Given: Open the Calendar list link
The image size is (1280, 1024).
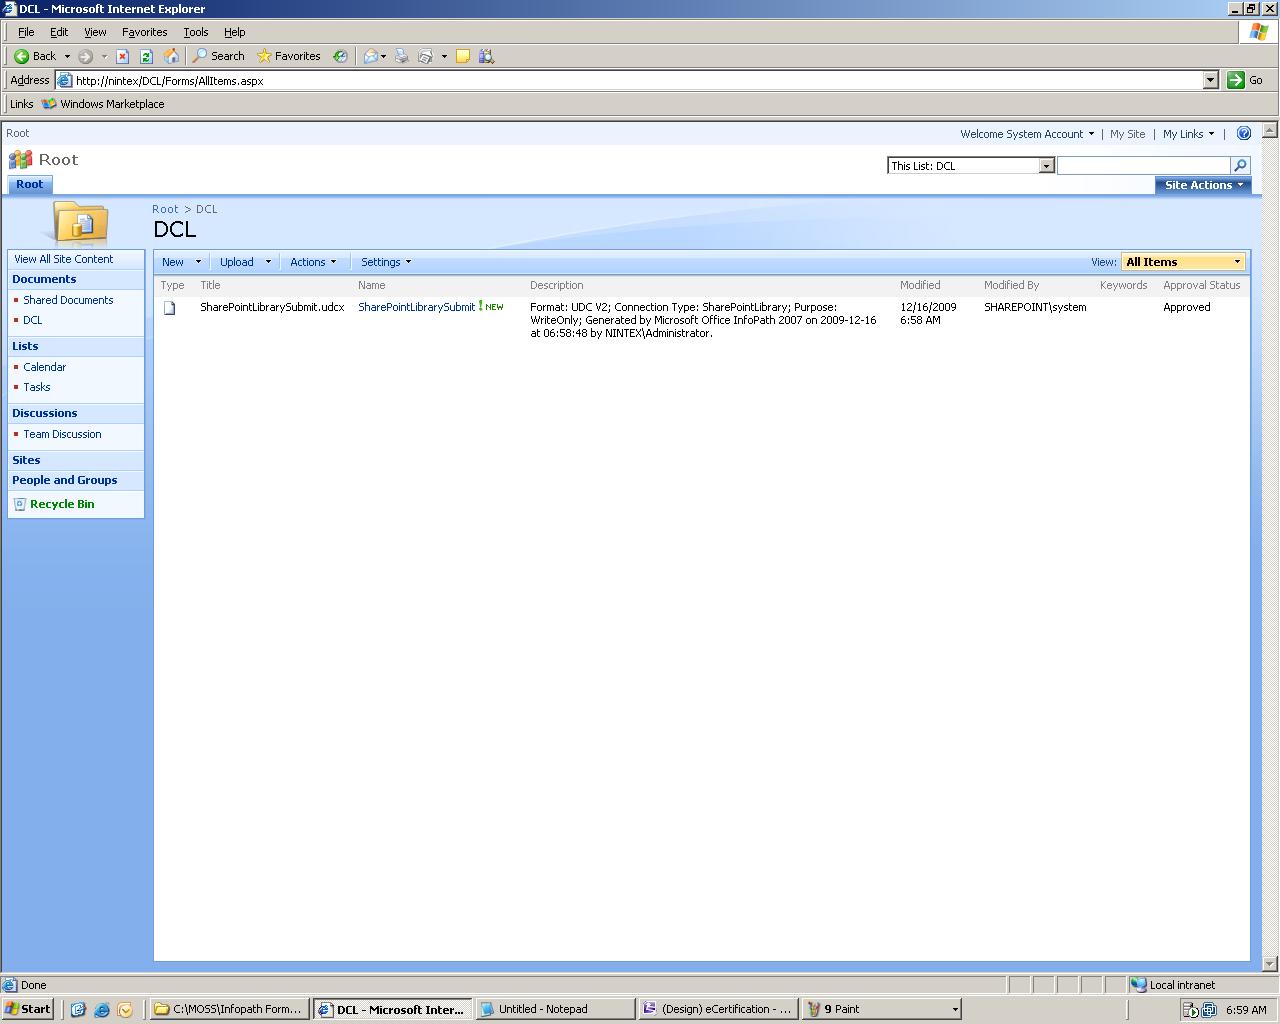Looking at the screenshot, I should click(x=45, y=367).
